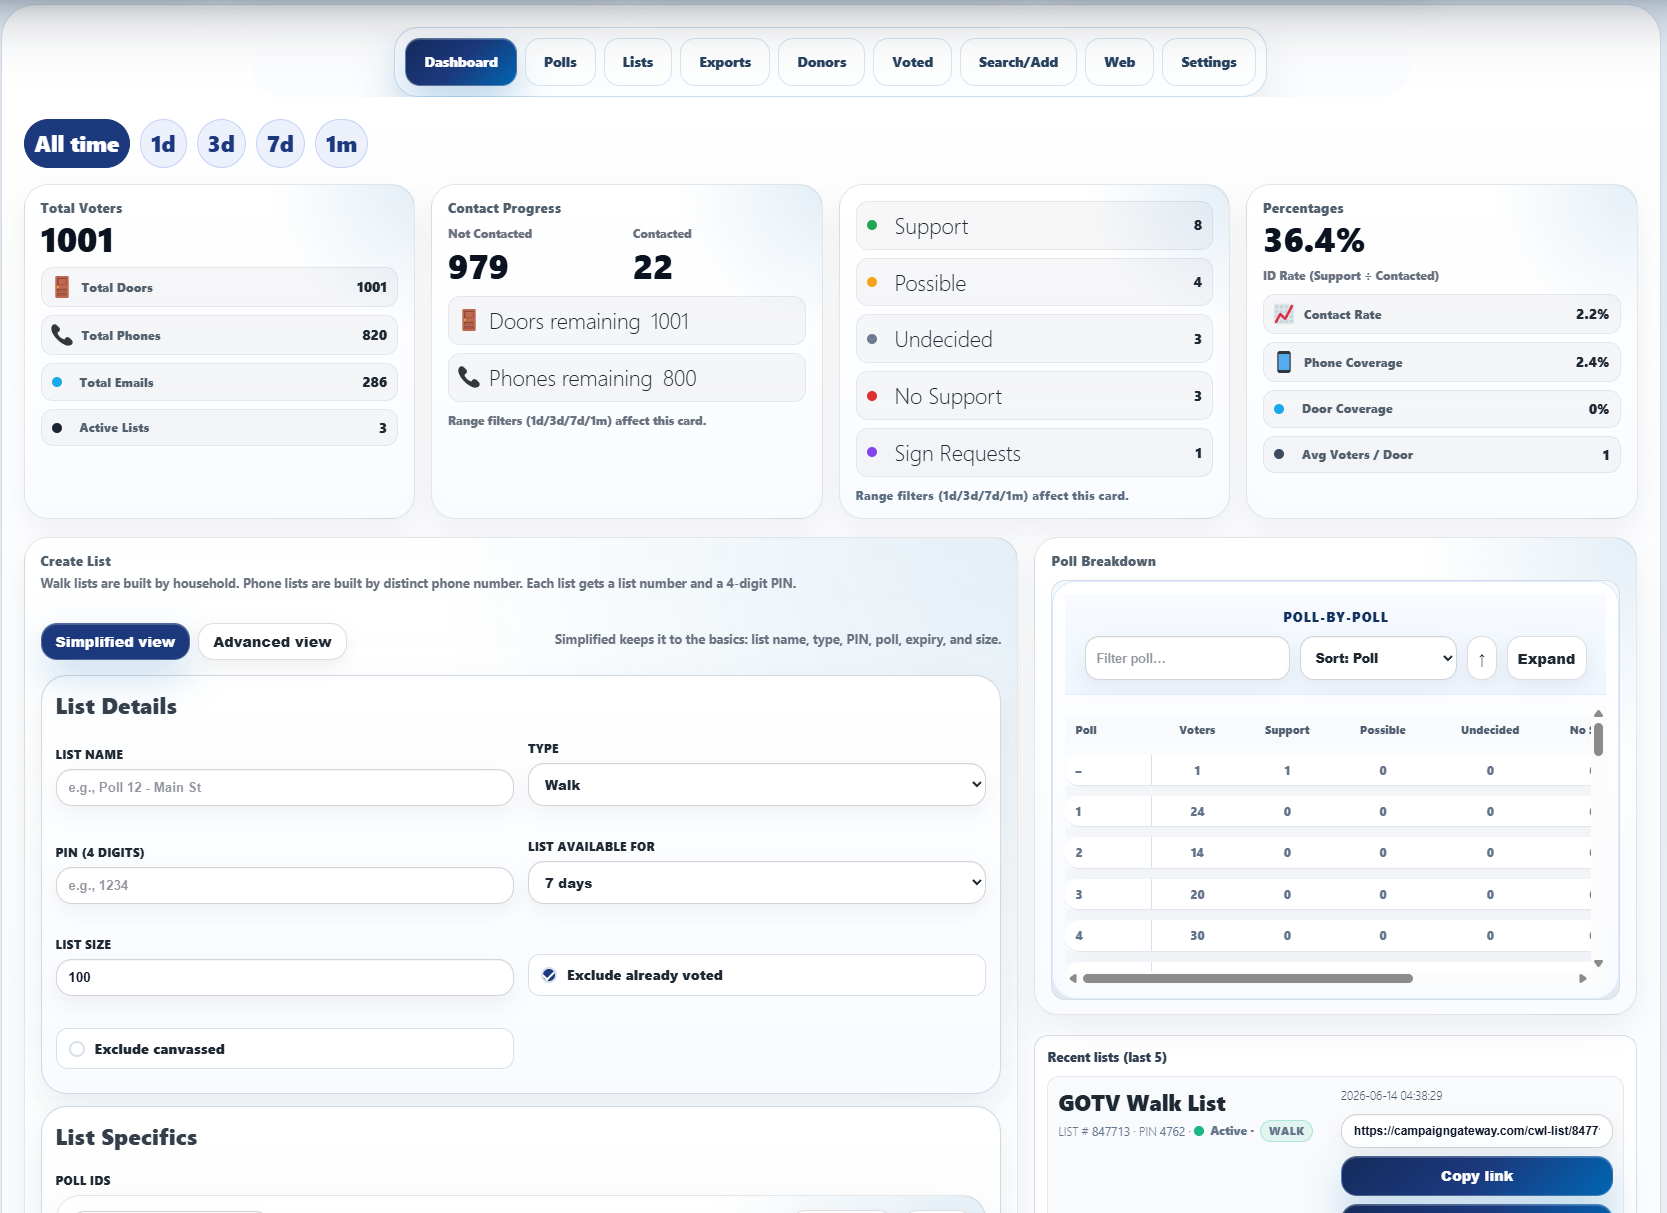The image size is (1667, 1213).
Task: Switch to Simplified view
Action: 115,642
